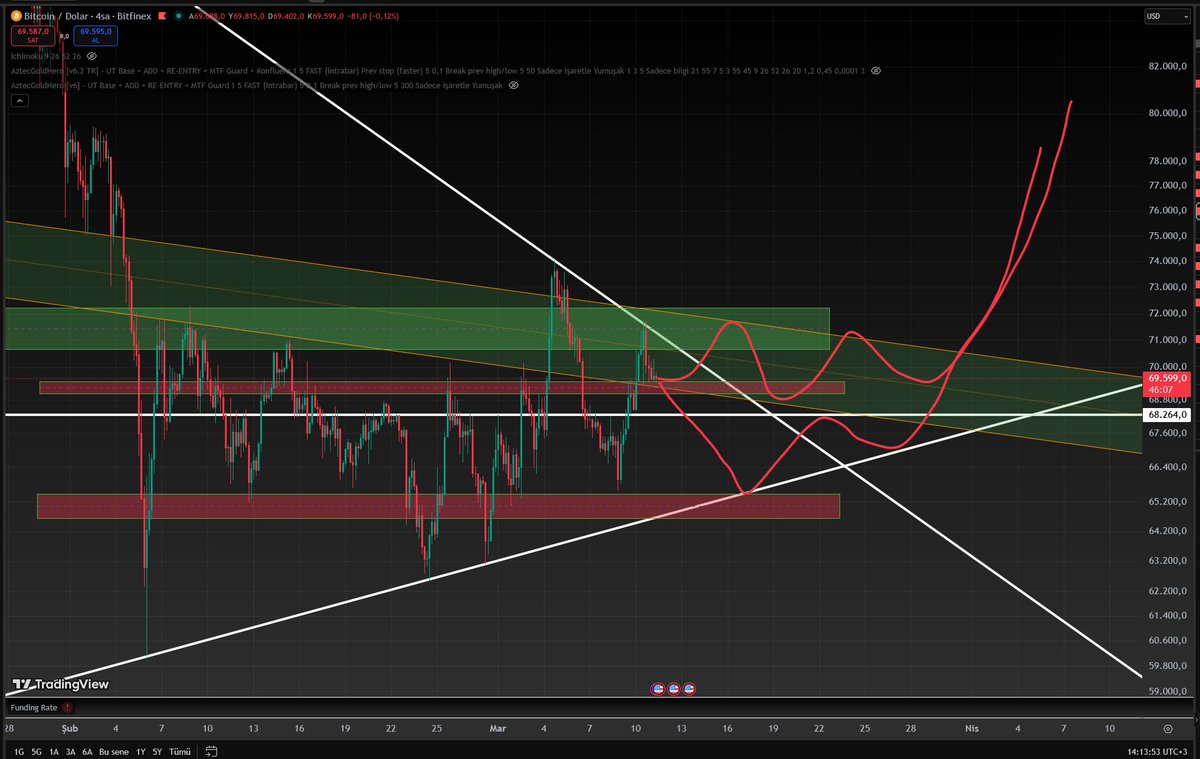Select the 1Y time range

pos(140,751)
